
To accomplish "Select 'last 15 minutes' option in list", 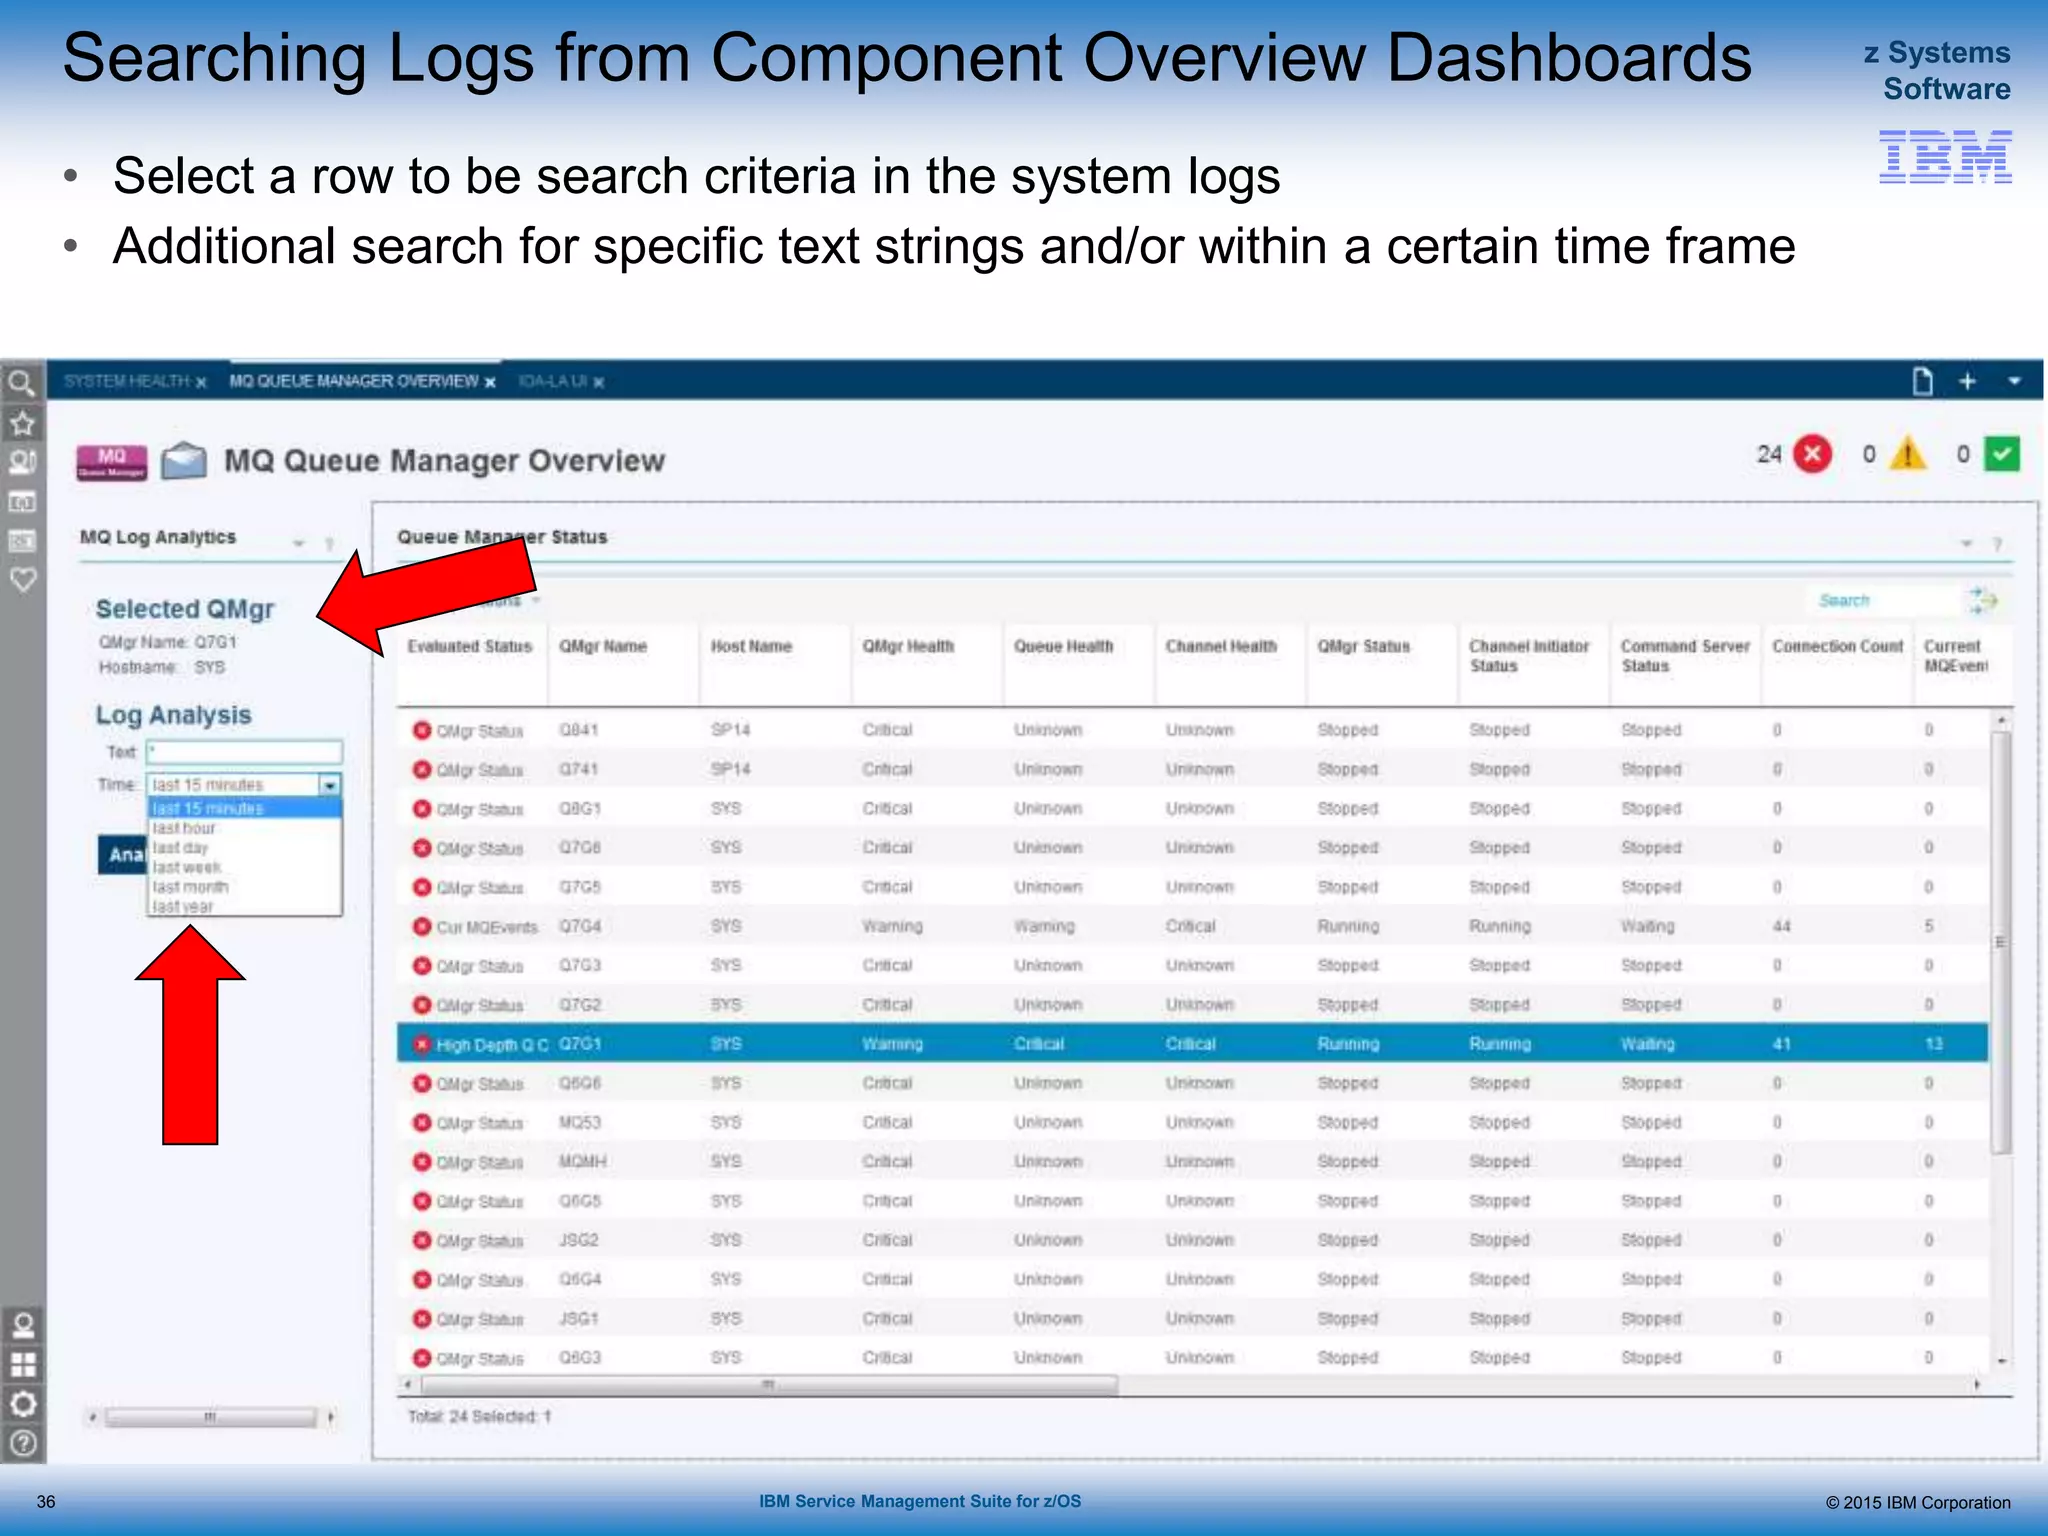I will pos(244,808).
